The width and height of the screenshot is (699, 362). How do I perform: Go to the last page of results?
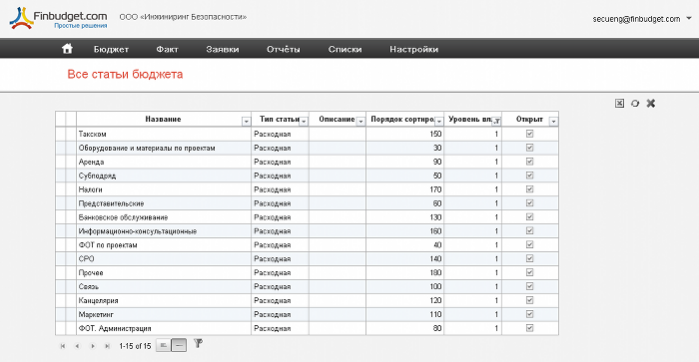[x=107, y=346]
